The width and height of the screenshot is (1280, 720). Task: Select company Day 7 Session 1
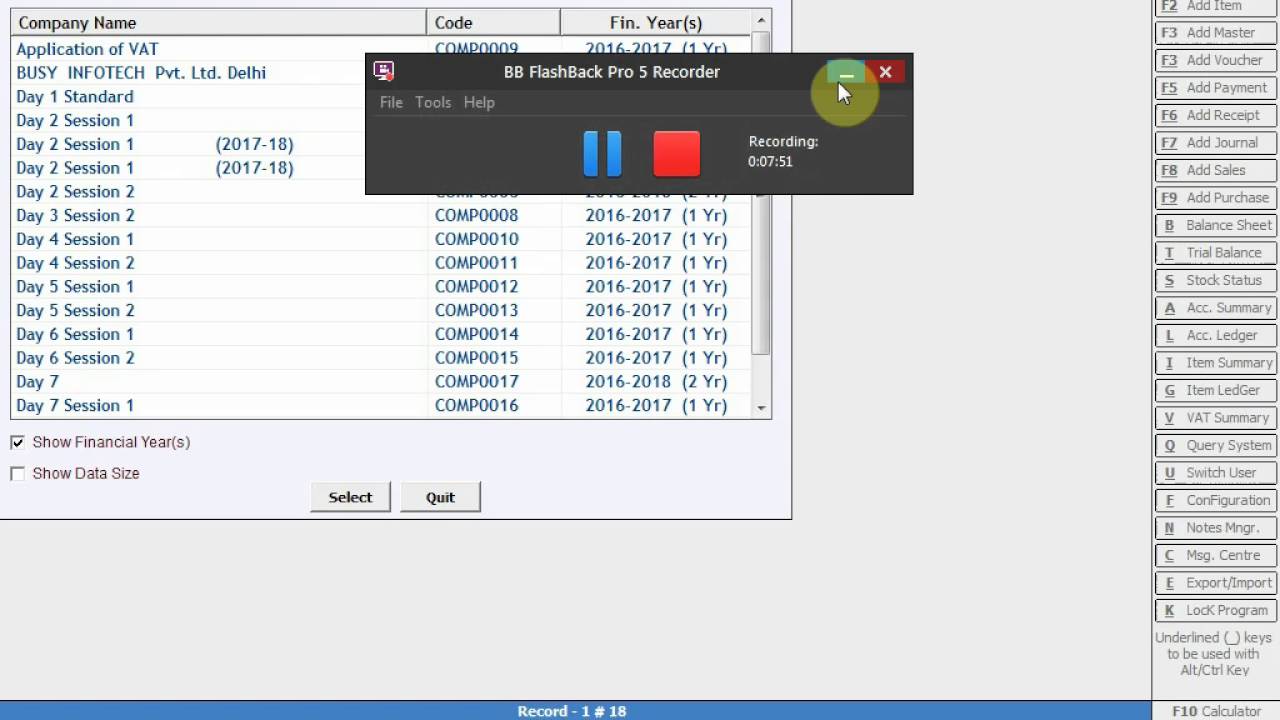pos(380,405)
